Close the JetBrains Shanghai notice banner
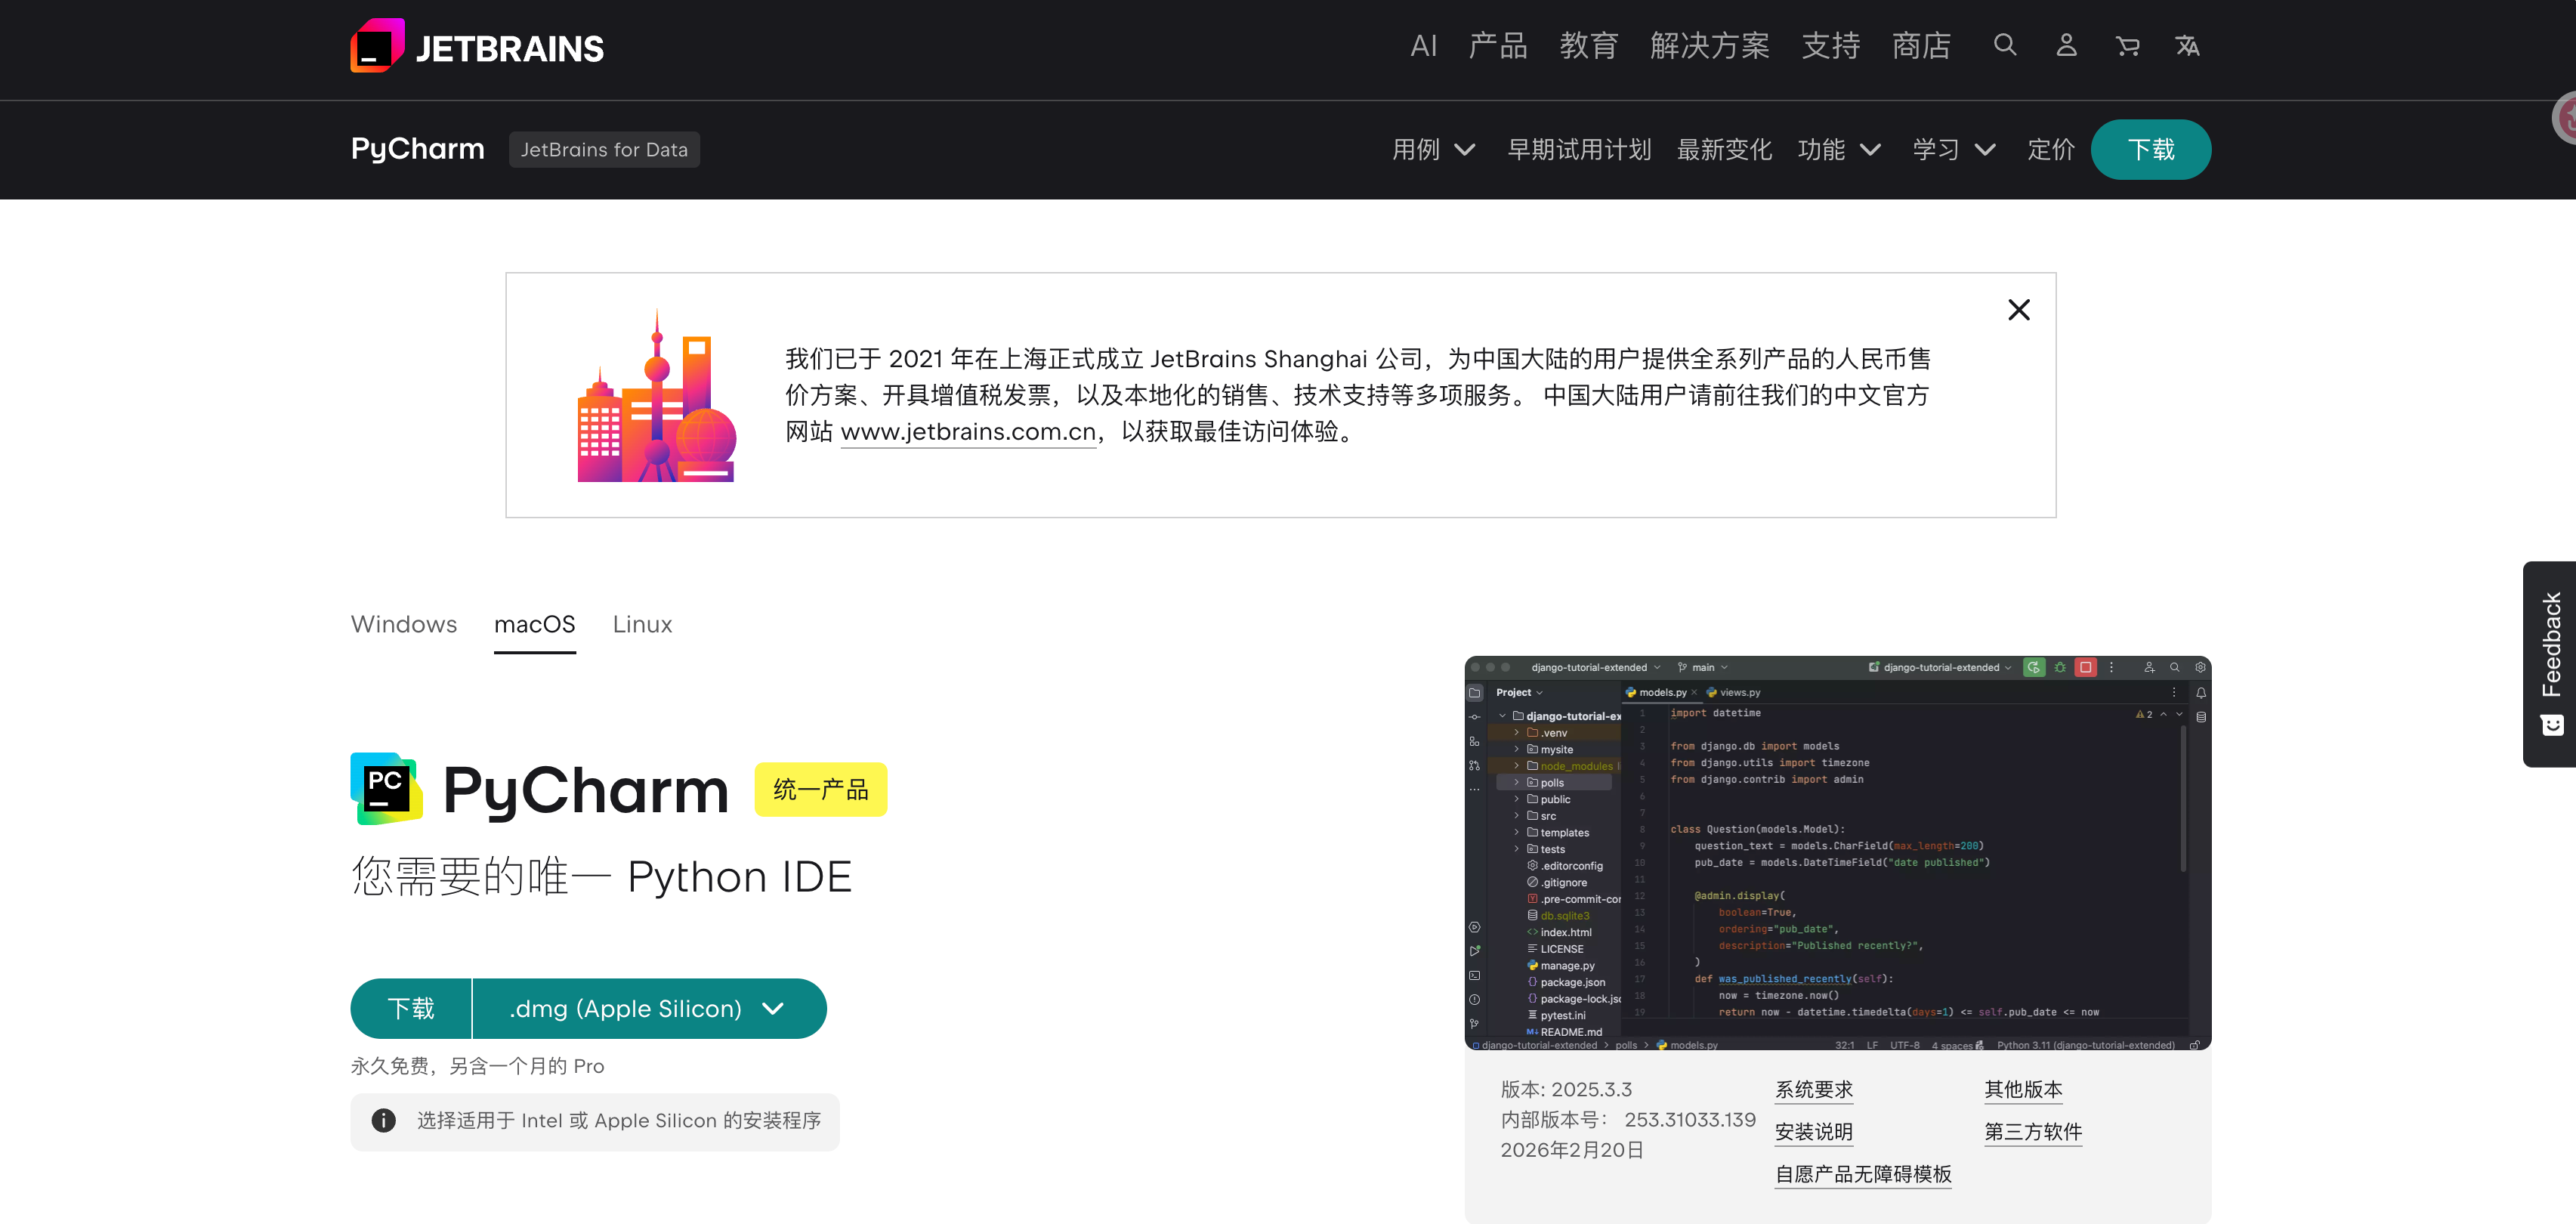The width and height of the screenshot is (2576, 1224). click(x=2018, y=310)
